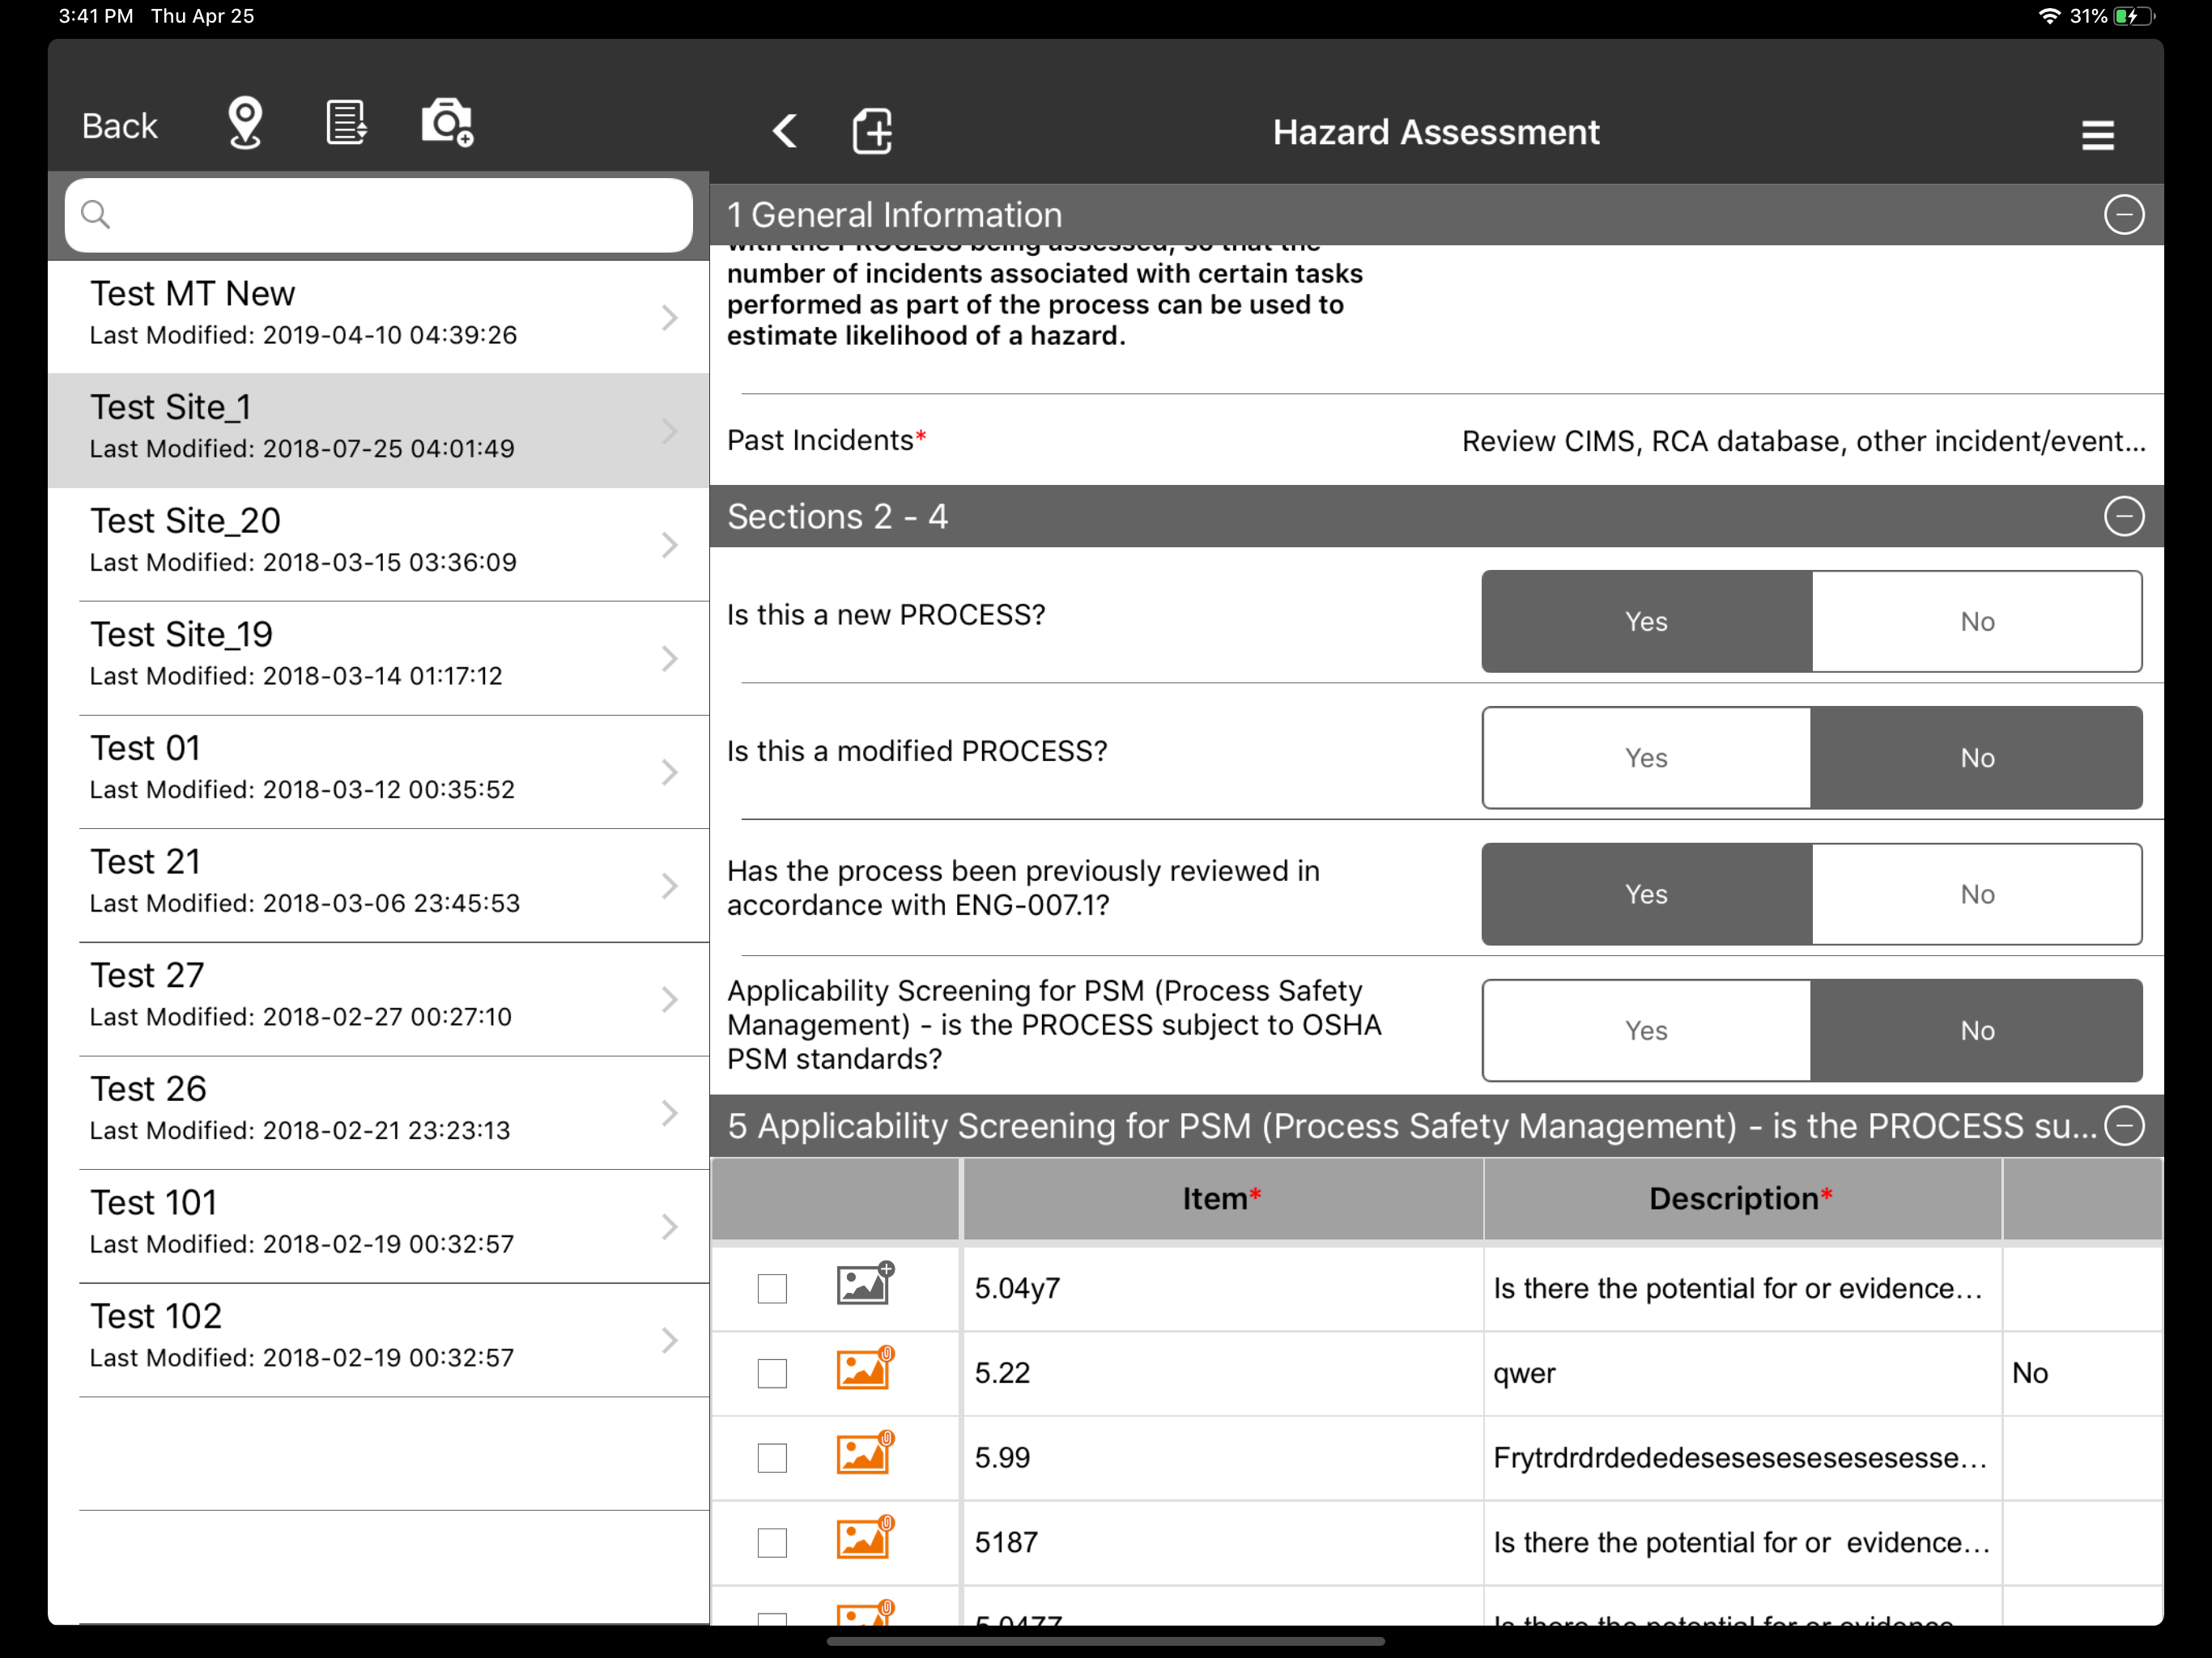
Task: Select No for 'Is this a new PROCESS?'
Action: point(1976,621)
